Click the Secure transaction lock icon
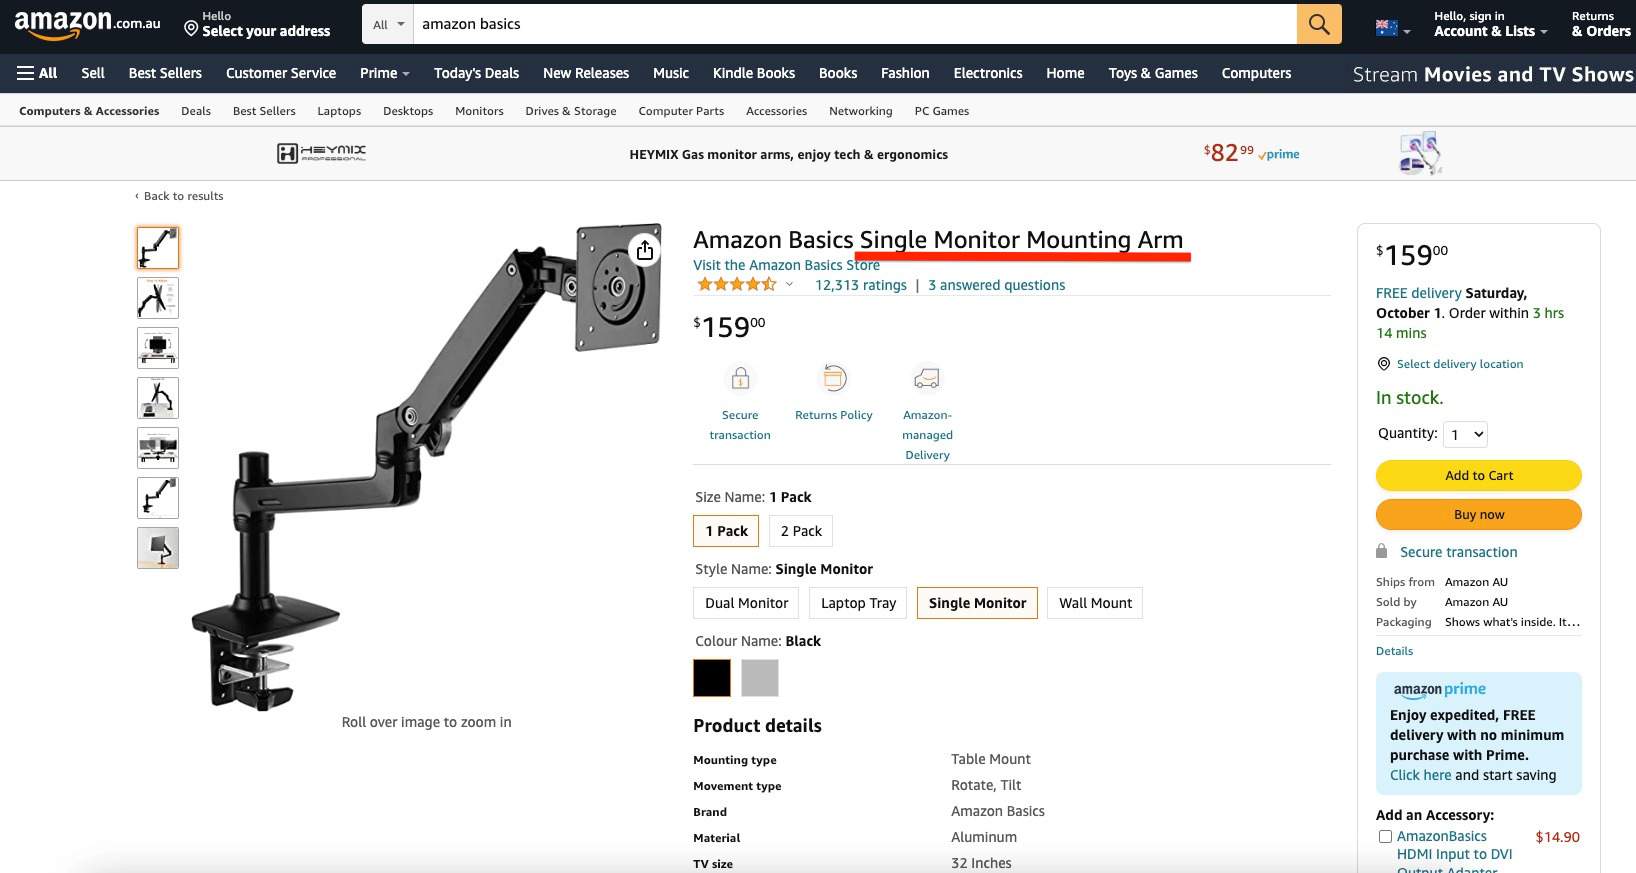Screen dimensions: 1636x873 point(740,379)
